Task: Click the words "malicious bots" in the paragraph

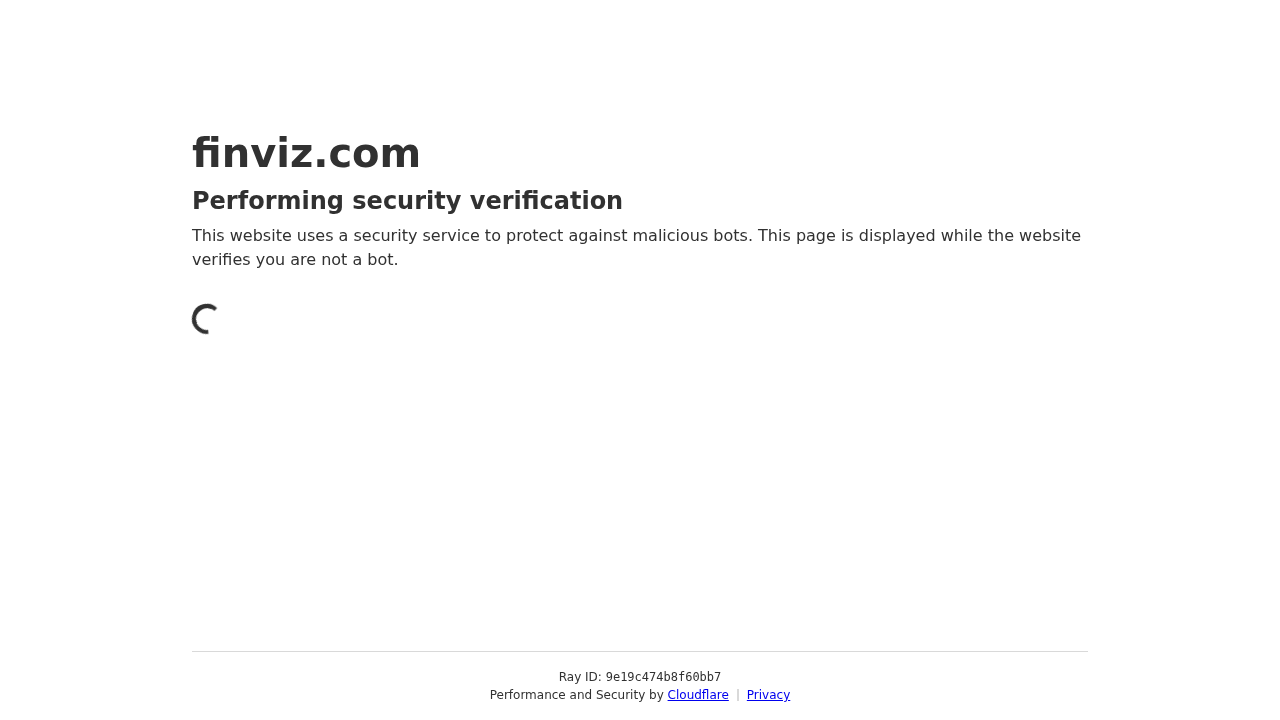Action: click(x=690, y=236)
